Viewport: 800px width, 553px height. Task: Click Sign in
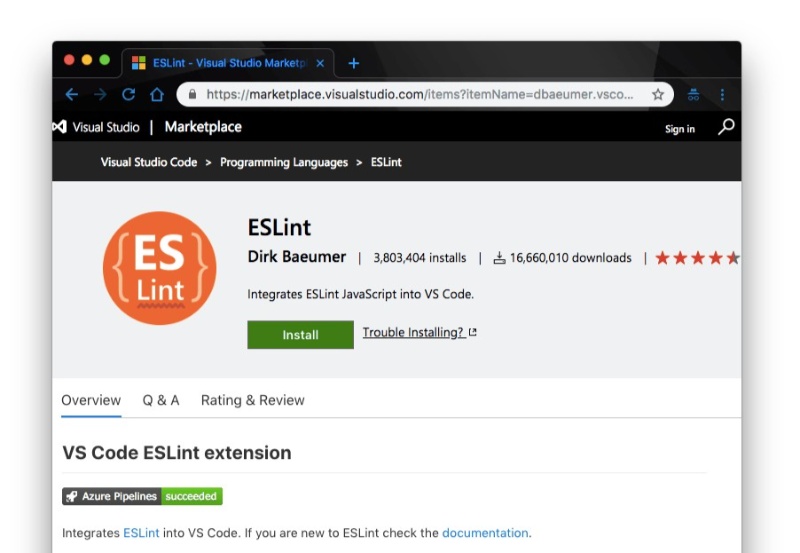(680, 129)
